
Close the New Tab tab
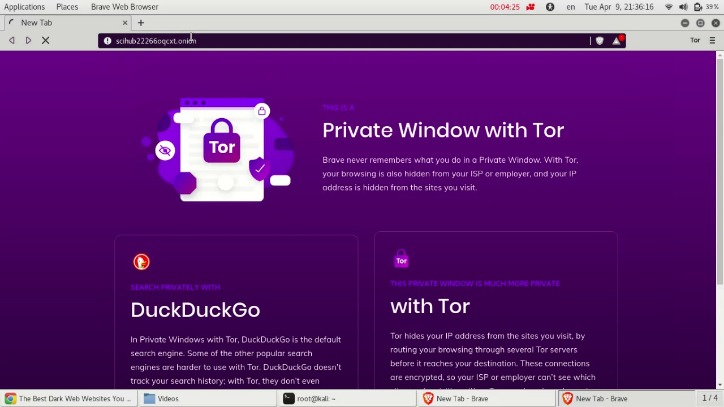tap(125, 23)
